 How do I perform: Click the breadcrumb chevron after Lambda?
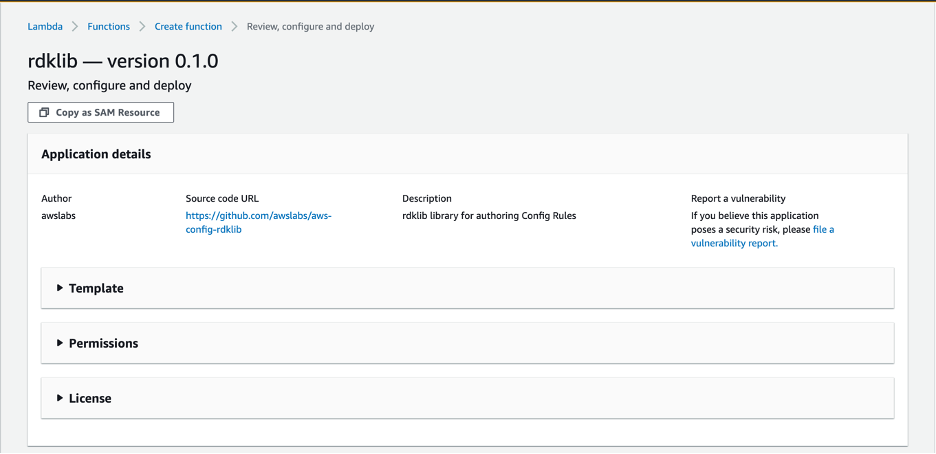pyautogui.click(x=75, y=27)
